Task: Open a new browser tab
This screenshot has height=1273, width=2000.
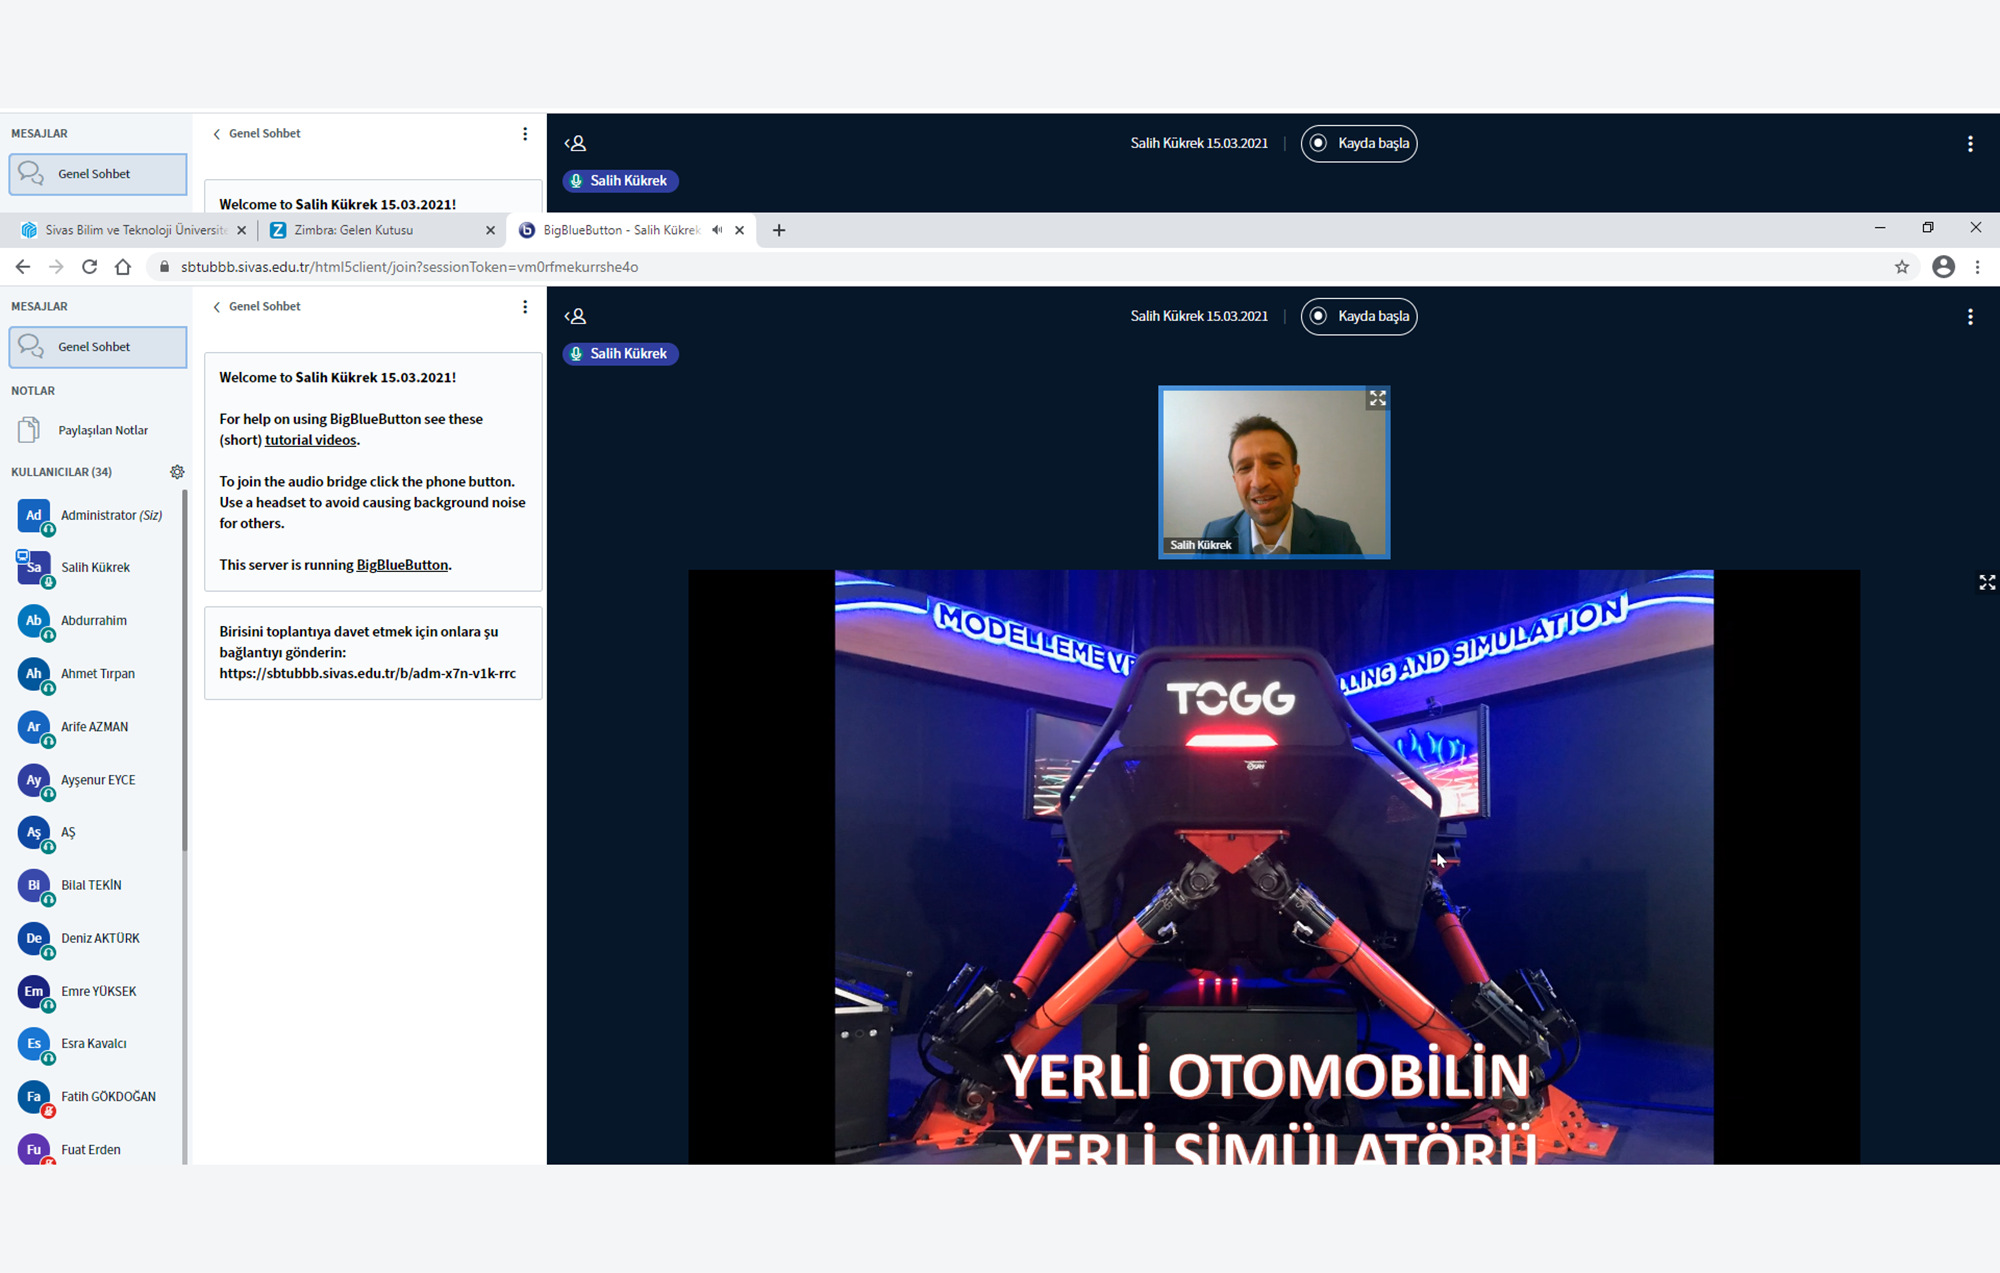Action: (779, 230)
